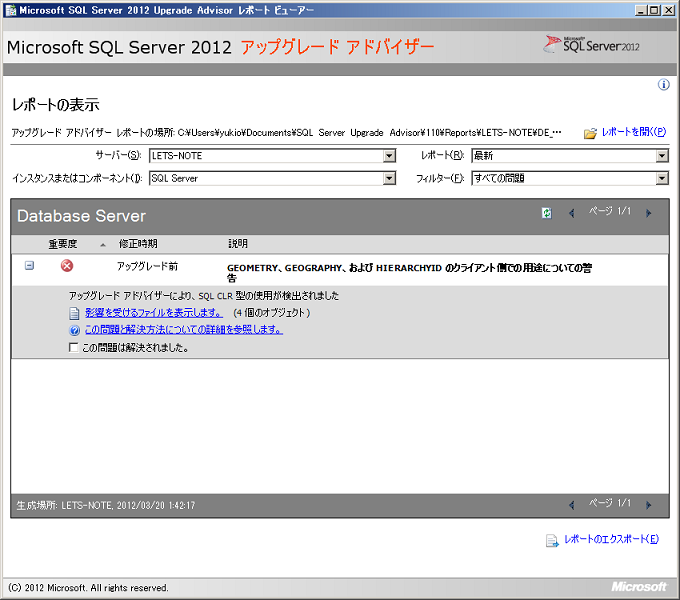The image size is (680, 600).
Task: Go to next page in header pager
Action: click(648, 213)
